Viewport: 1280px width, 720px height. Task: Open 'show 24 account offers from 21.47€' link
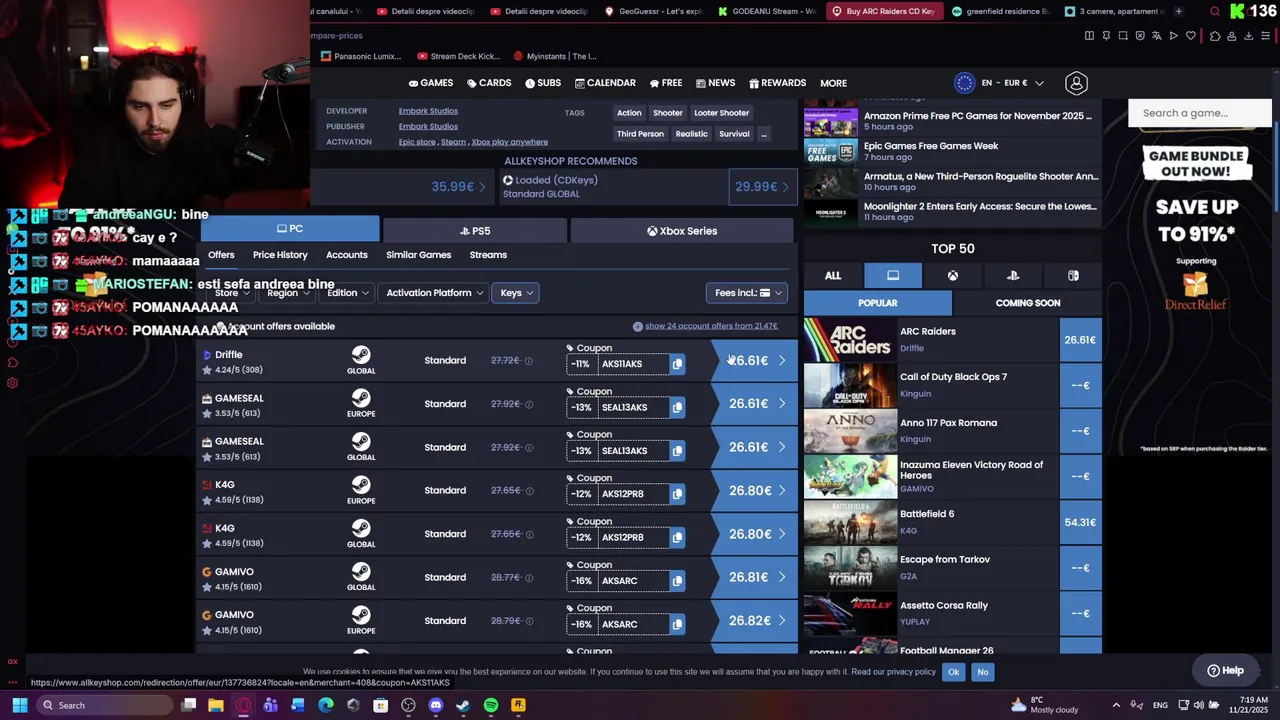pyautogui.click(x=711, y=326)
